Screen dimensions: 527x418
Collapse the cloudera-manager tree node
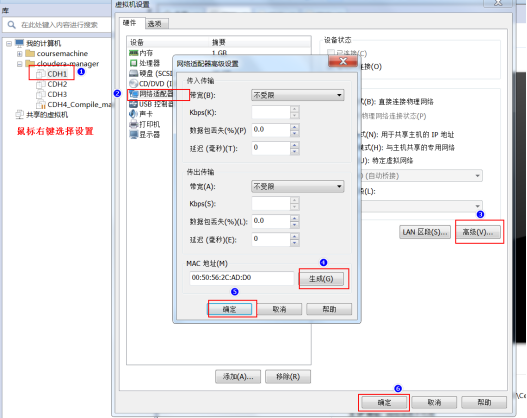tap(19, 64)
